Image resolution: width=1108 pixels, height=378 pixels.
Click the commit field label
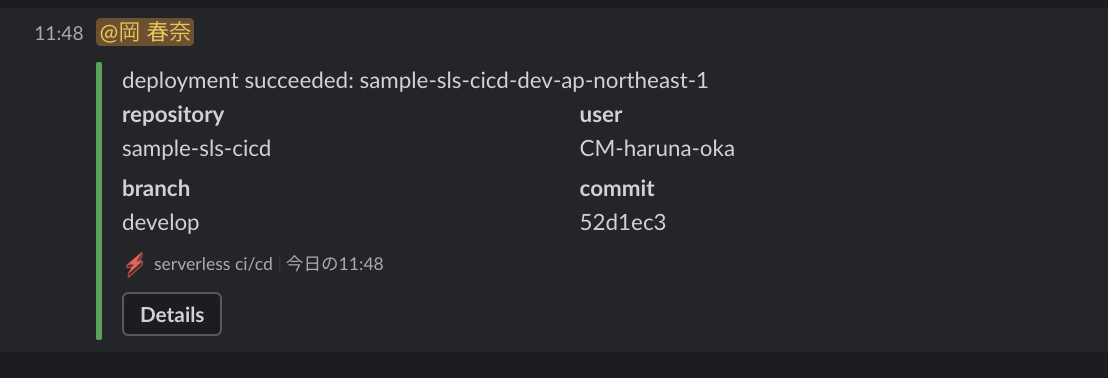[617, 188]
